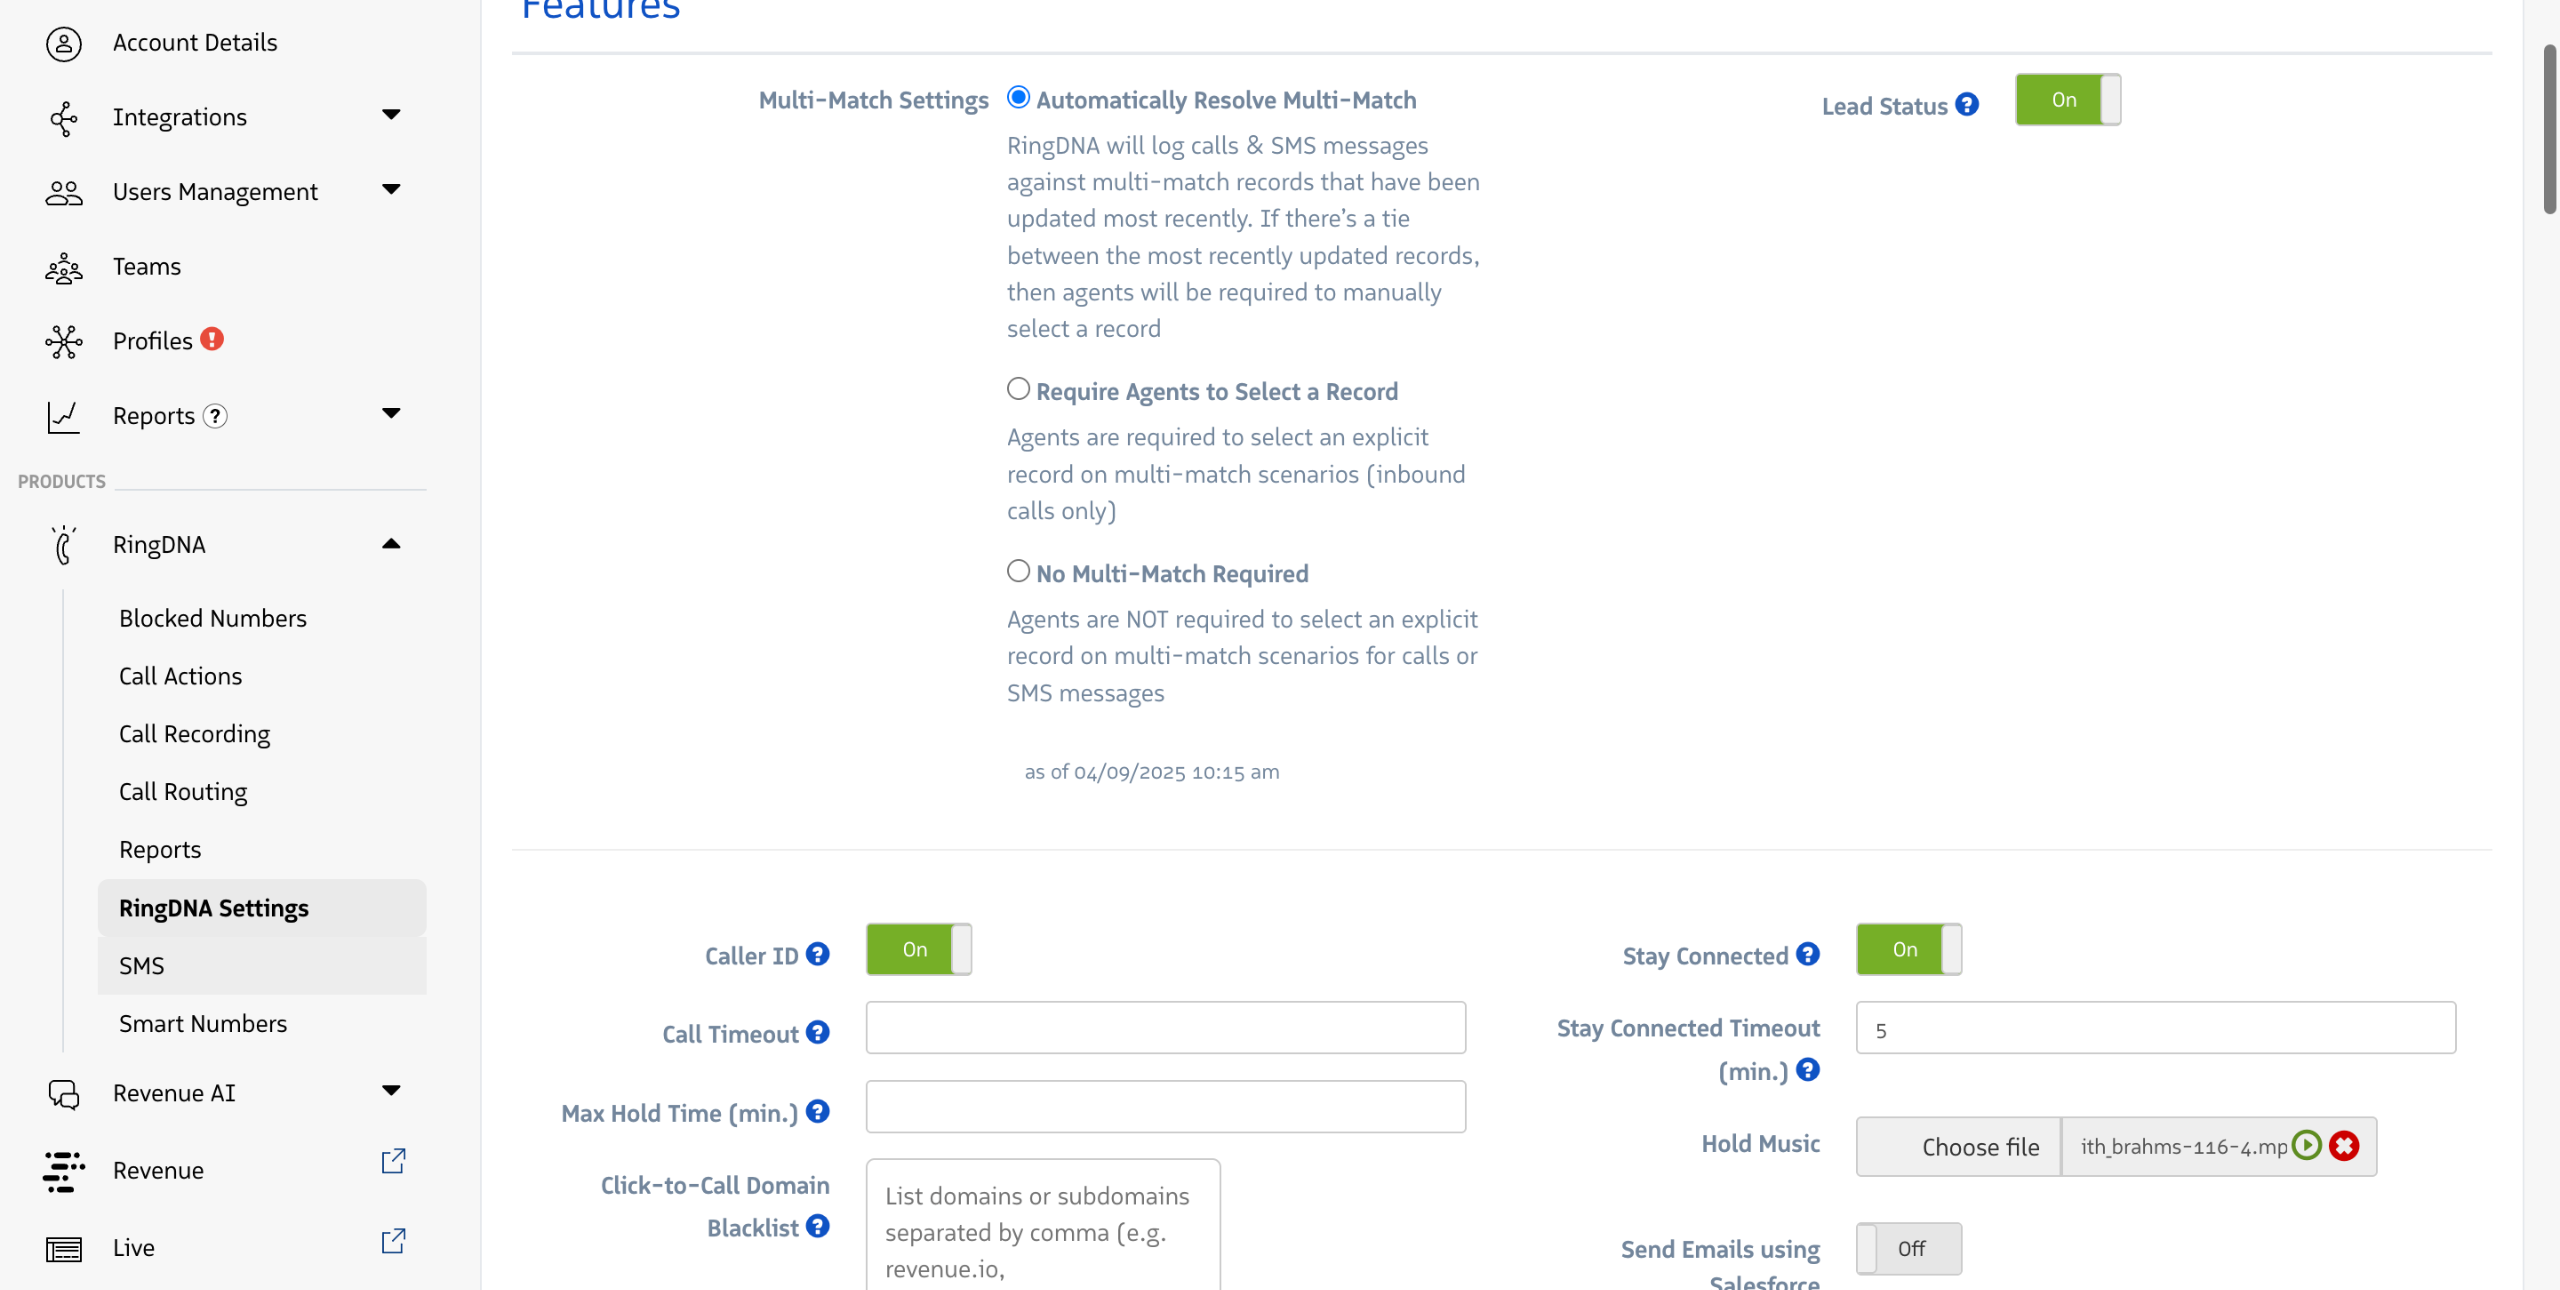Open Revenue external link icon

point(393,1161)
